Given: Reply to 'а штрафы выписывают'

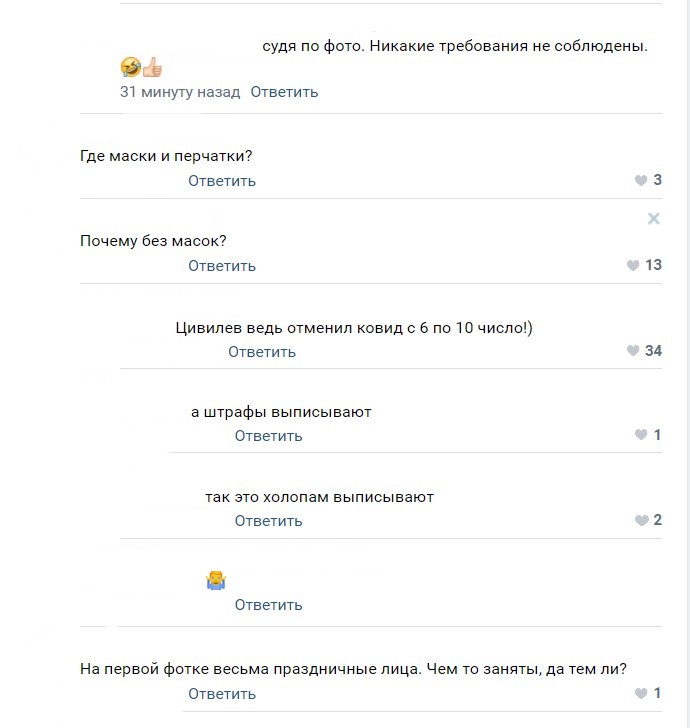Looking at the screenshot, I should (268, 436).
